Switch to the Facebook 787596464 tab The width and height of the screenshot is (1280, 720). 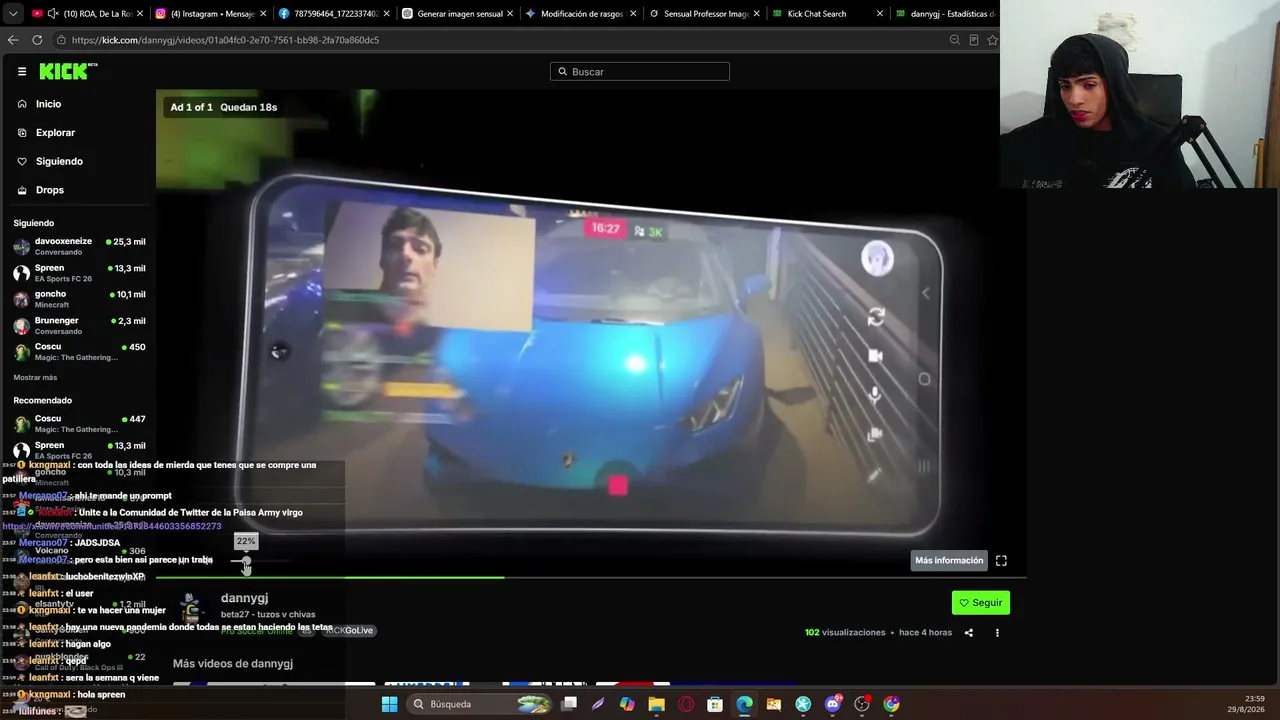(332, 14)
